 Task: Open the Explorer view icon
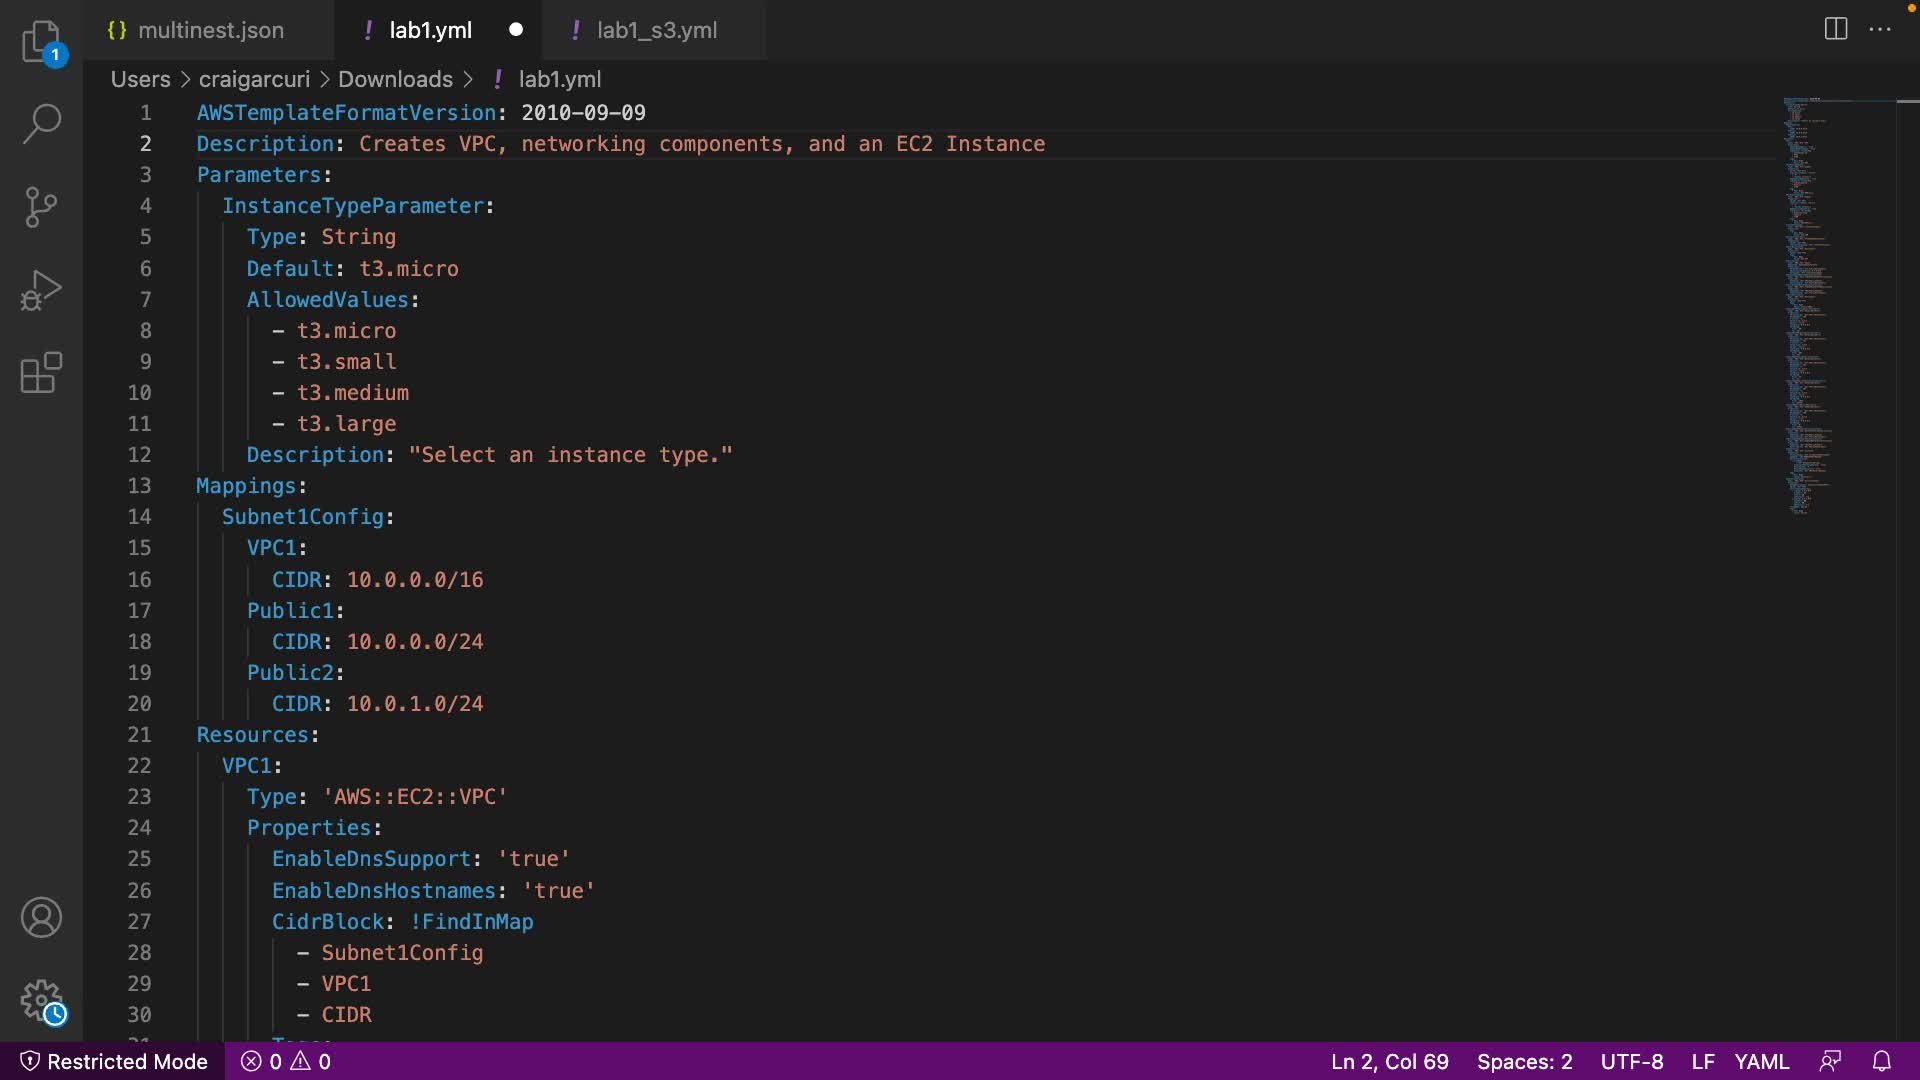click(x=41, y=42)
